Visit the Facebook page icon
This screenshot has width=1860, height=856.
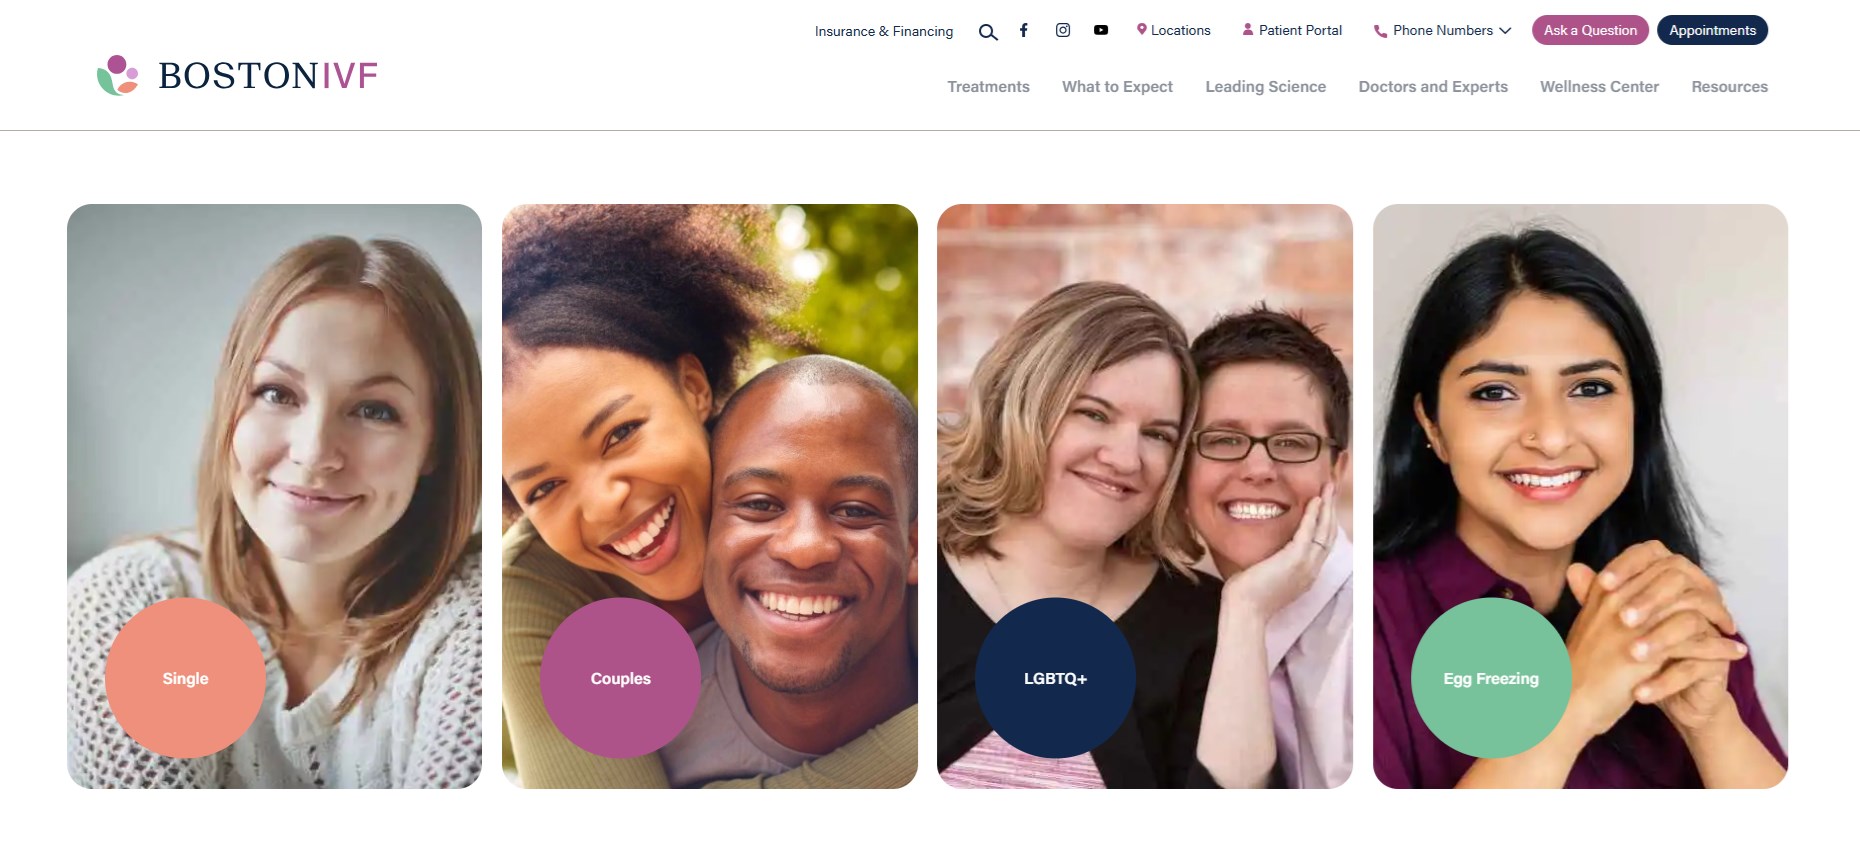[x=1023, y=30]
